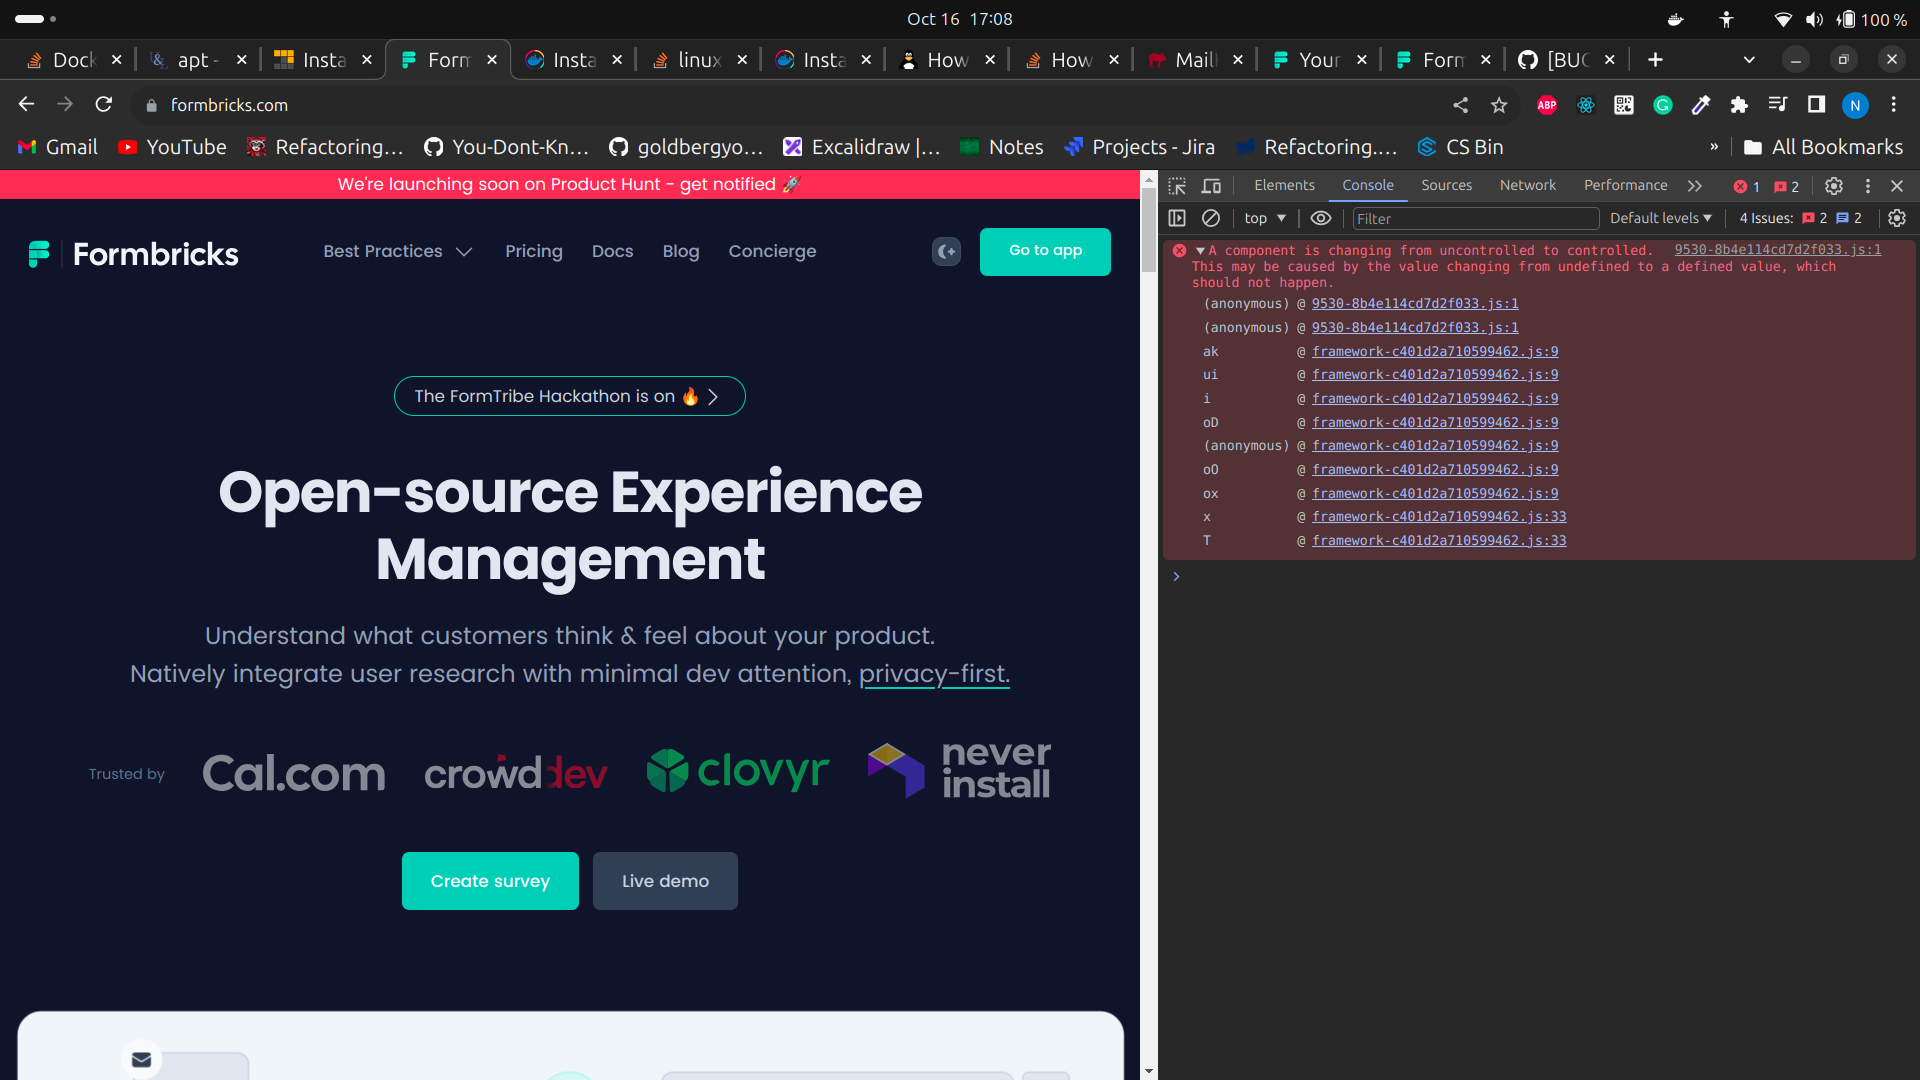Clear the console messages

1212,218
